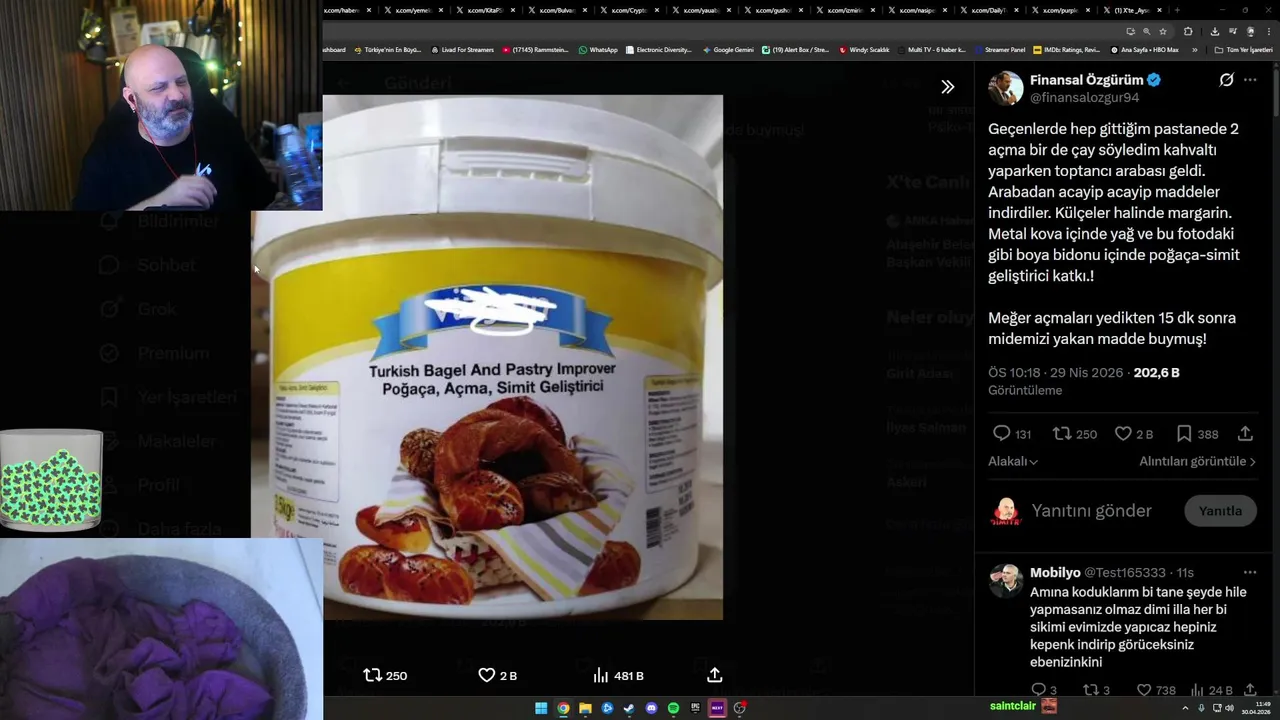Open more options on Finansal Özgürüm post
This screenshot has width=1280, height=720.
1250,80
